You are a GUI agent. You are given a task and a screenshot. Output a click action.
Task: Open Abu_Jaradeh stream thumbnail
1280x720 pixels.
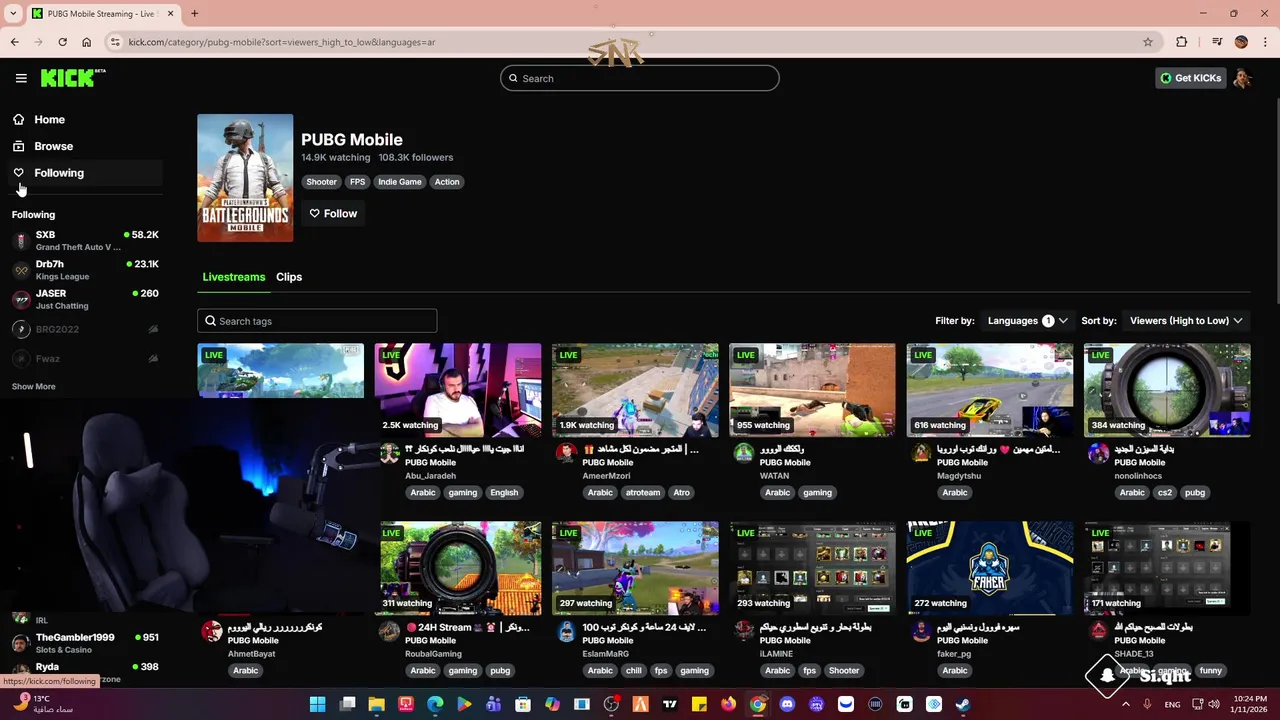(x=458, y=390)
